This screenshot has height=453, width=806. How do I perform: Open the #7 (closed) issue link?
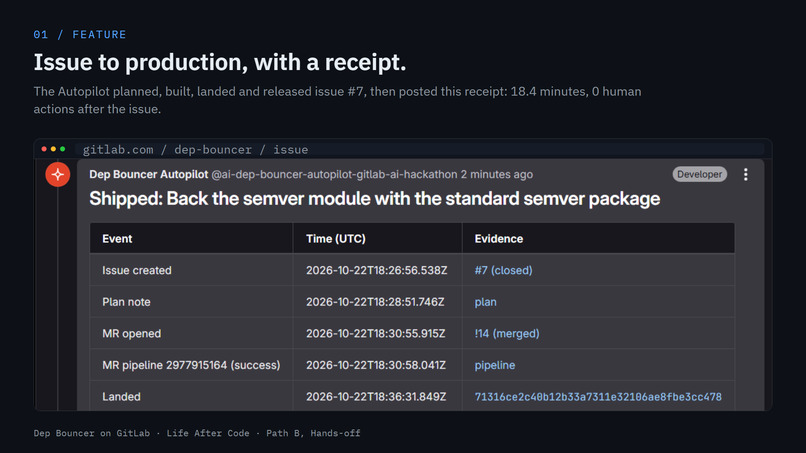click(503, 270)
